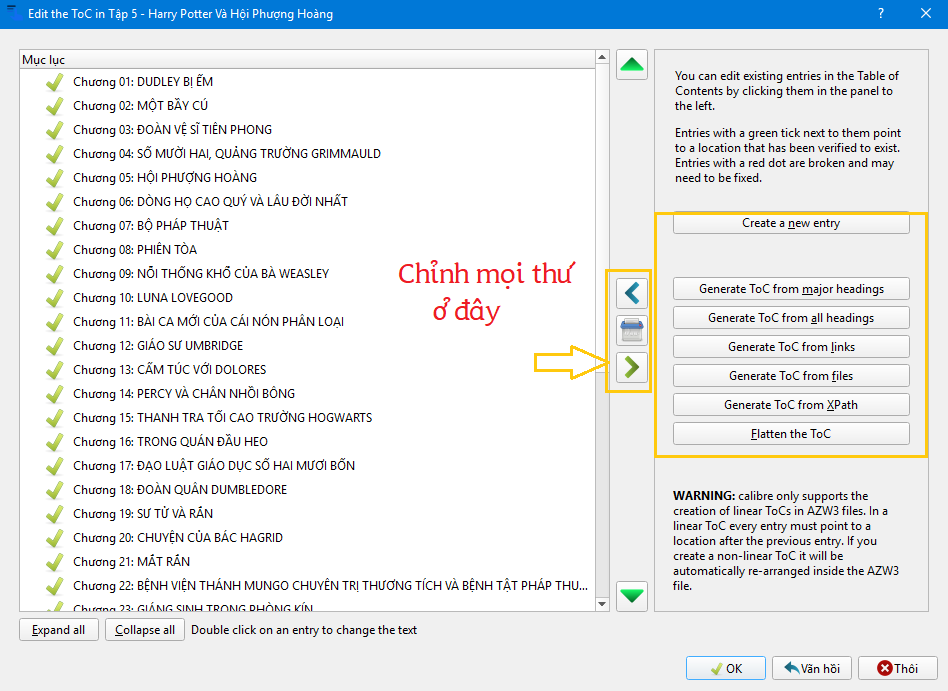Click the Vãn hồi undo button
The height and width of the screenshot is (691, 948).
812,669
